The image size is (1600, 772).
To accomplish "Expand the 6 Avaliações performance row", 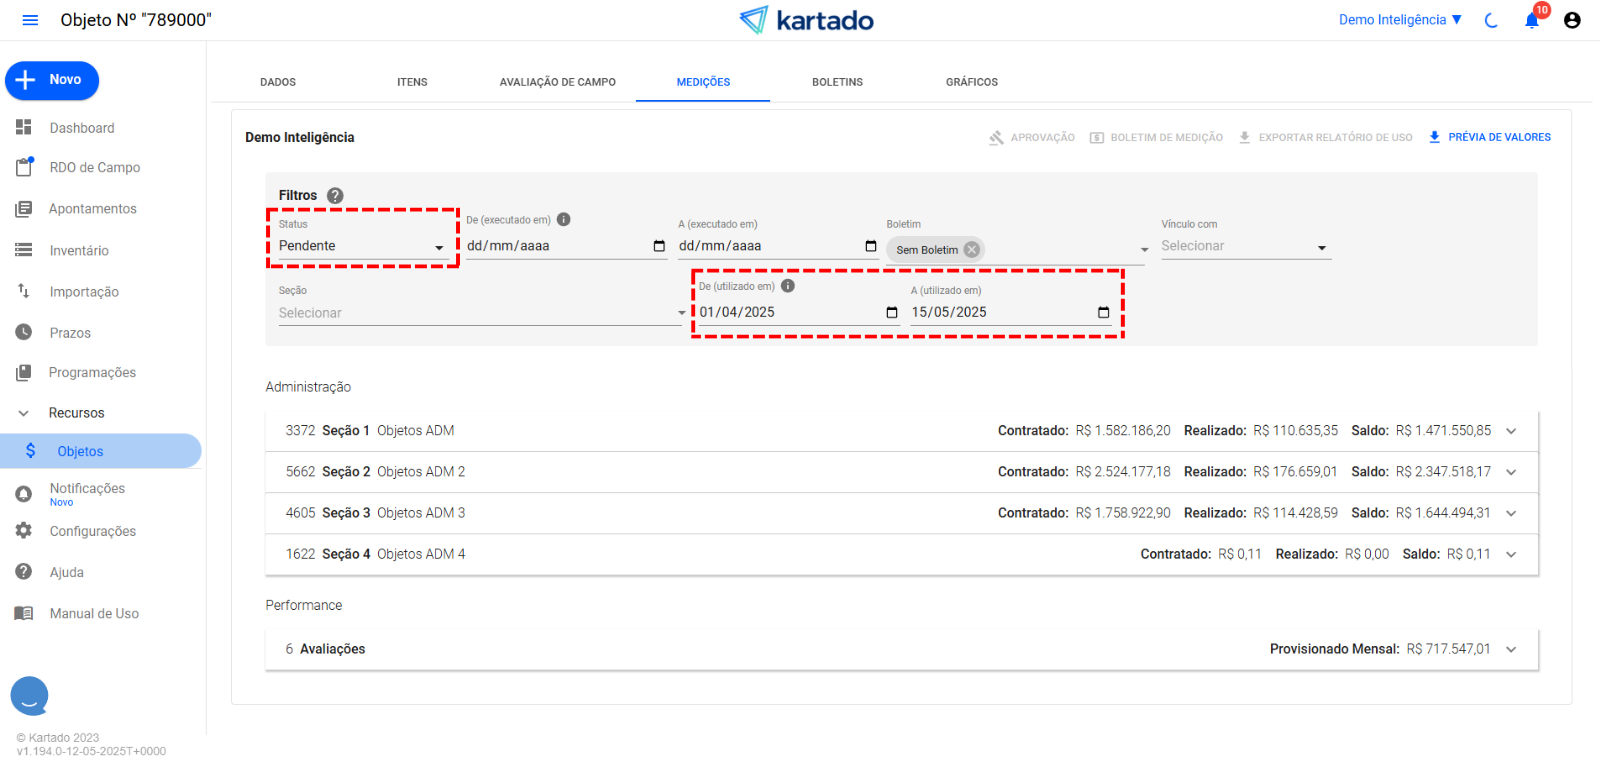I will (1511, 650).
